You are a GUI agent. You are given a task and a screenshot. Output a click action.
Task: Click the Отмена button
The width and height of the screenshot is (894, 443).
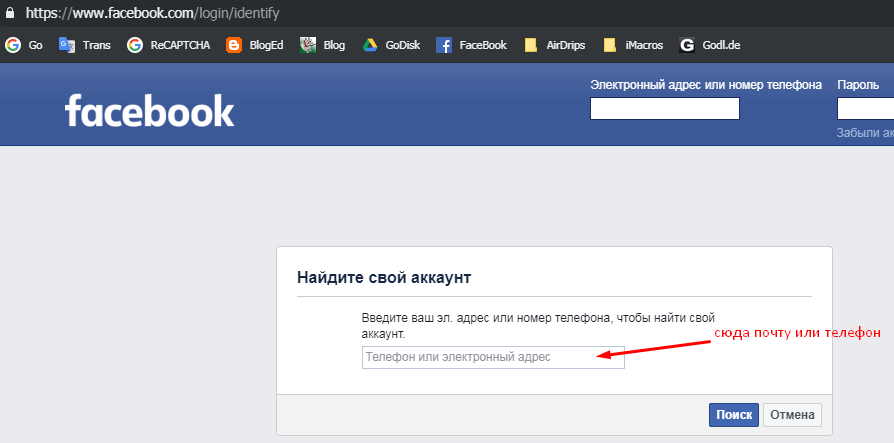[793, 415]
